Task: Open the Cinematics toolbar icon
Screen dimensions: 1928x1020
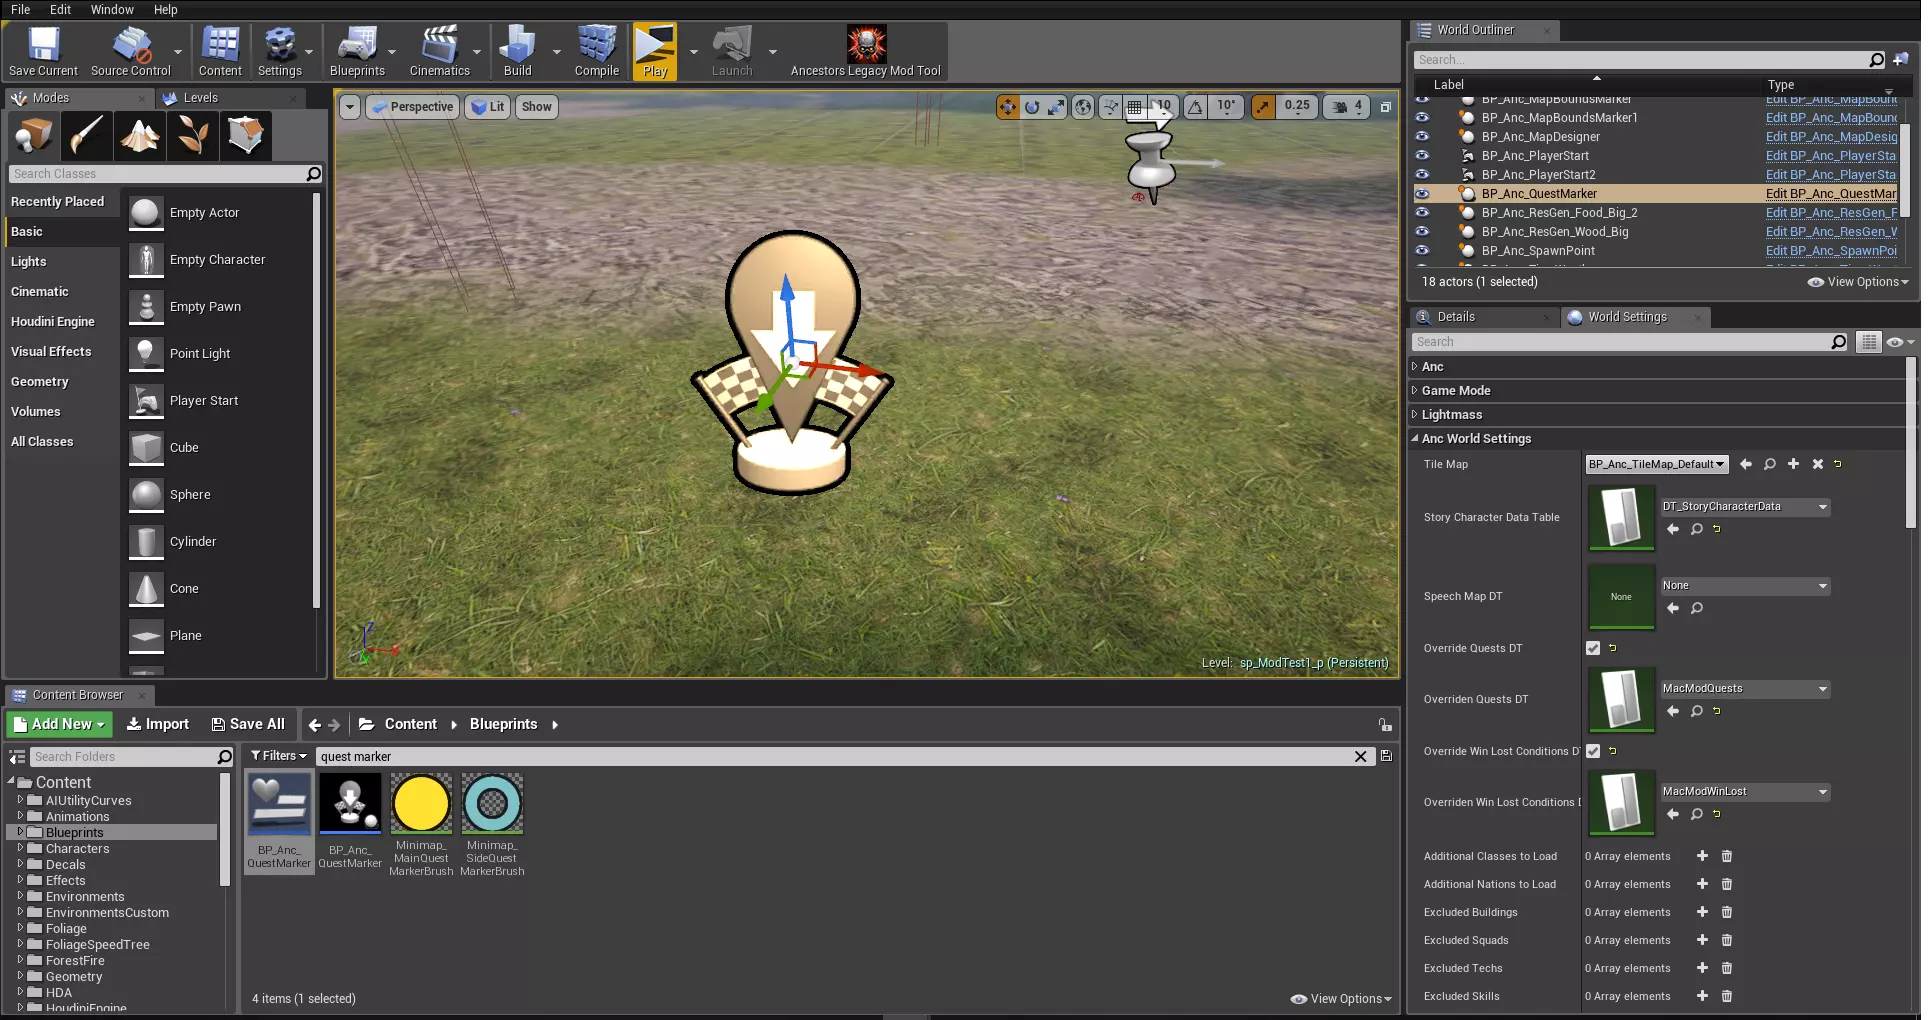Action: 439,52
